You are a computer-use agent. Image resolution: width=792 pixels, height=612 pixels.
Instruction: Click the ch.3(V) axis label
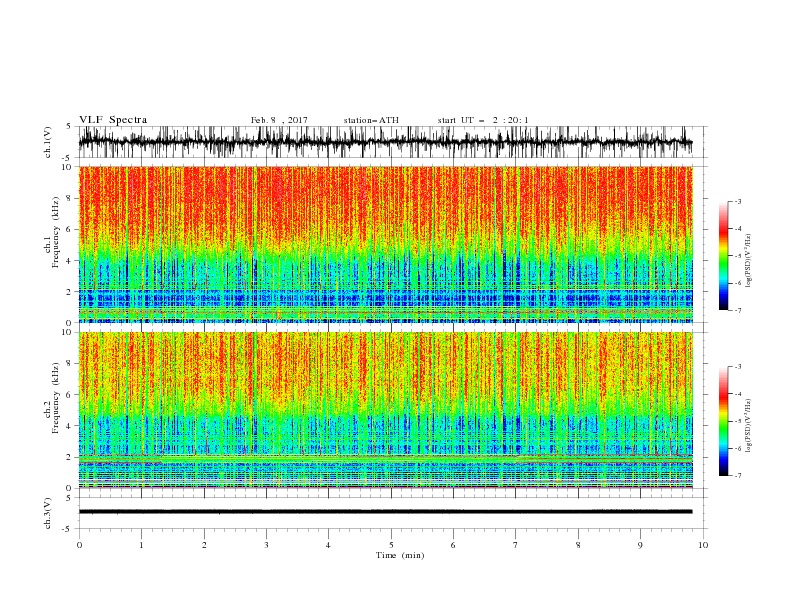click(x=48, y=513)
